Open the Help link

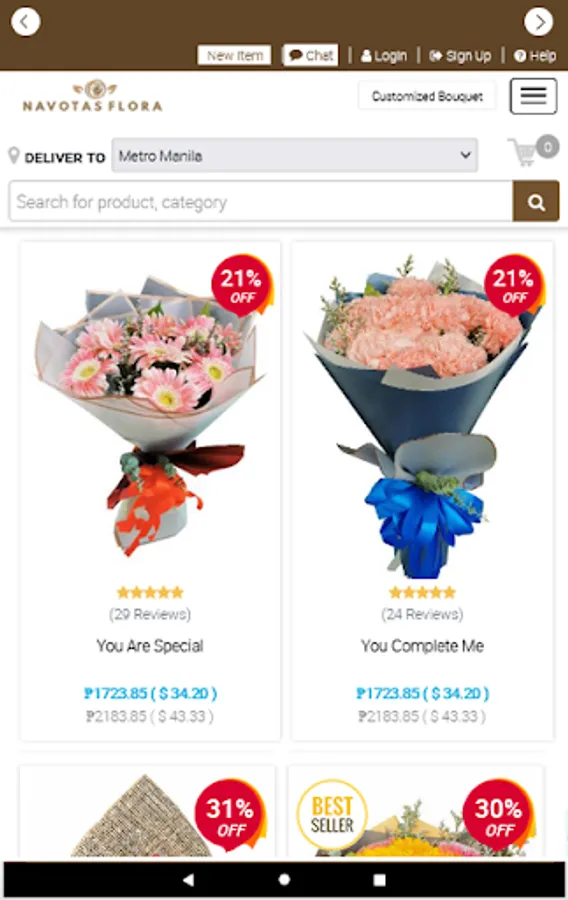[x=535, y=56]
